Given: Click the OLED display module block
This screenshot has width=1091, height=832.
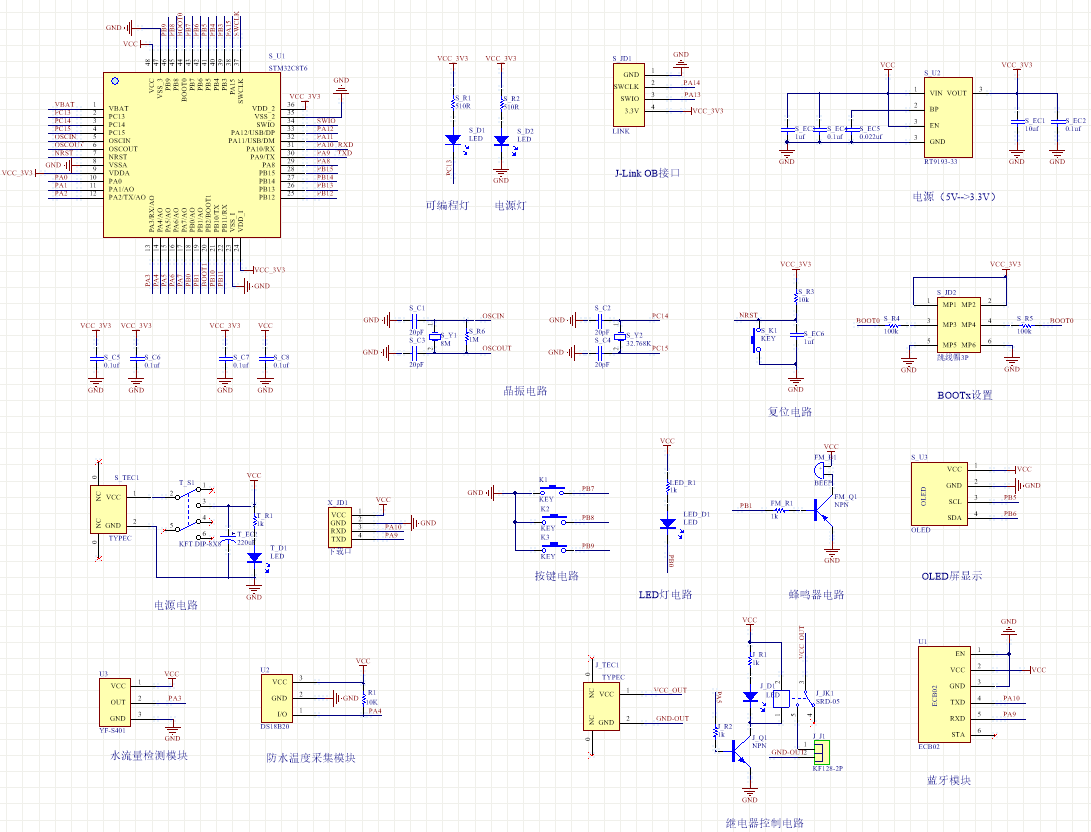Looking at the screenshot, I should point(938,493).
